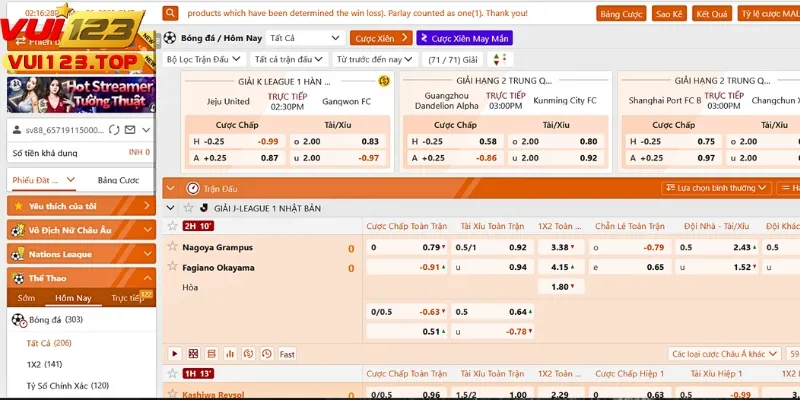Select Tất Cả (206) sidebar item

pos(49,343)
